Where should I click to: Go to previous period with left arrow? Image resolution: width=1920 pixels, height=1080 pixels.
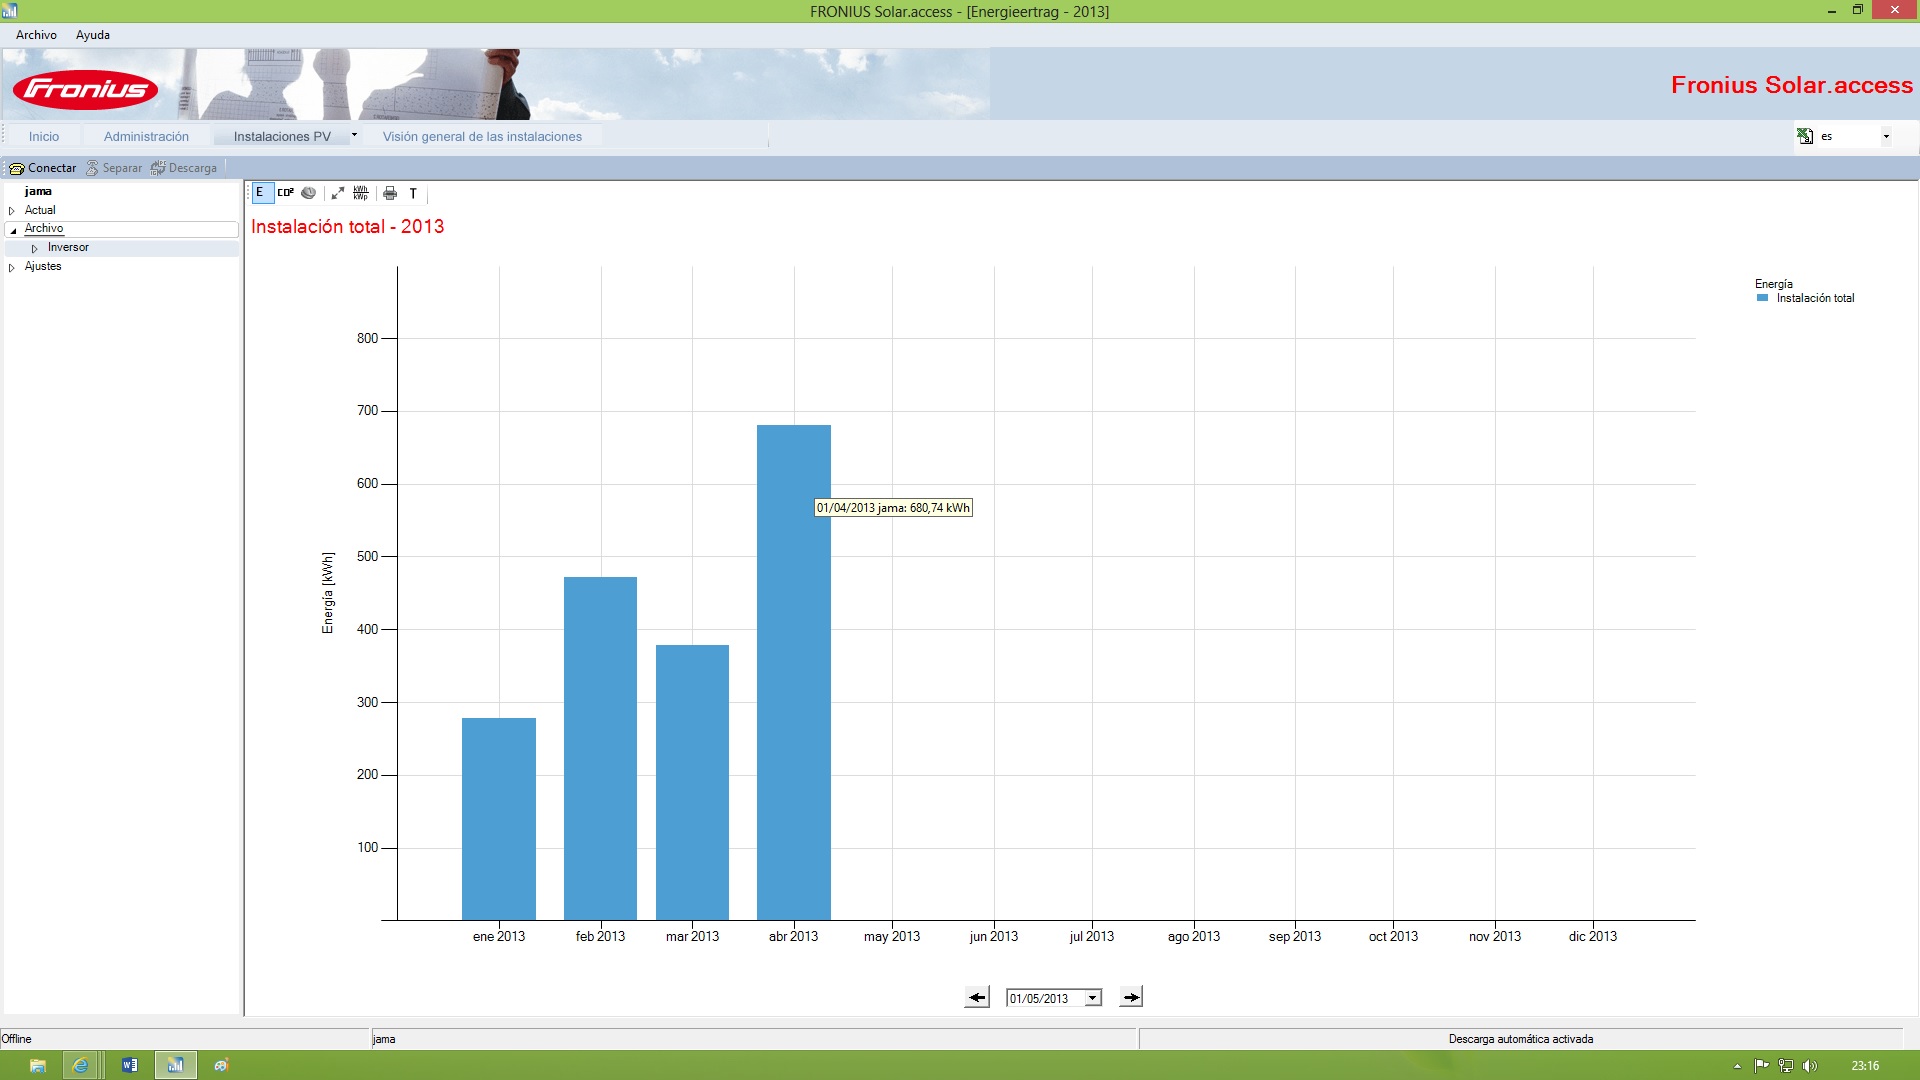pyautogui.click(x=977, y=997)
